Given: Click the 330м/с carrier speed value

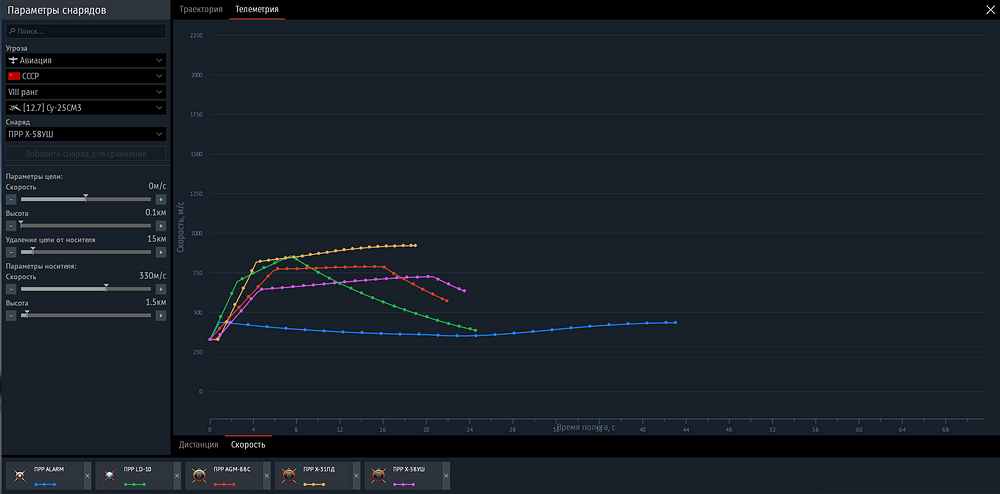Looking at the screenshot, I should (x=153, y=277).
